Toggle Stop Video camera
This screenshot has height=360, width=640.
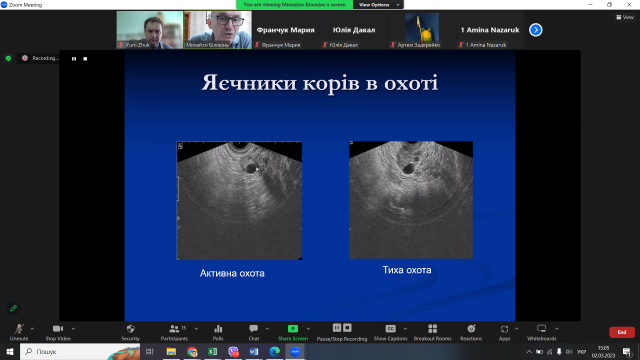58,332
